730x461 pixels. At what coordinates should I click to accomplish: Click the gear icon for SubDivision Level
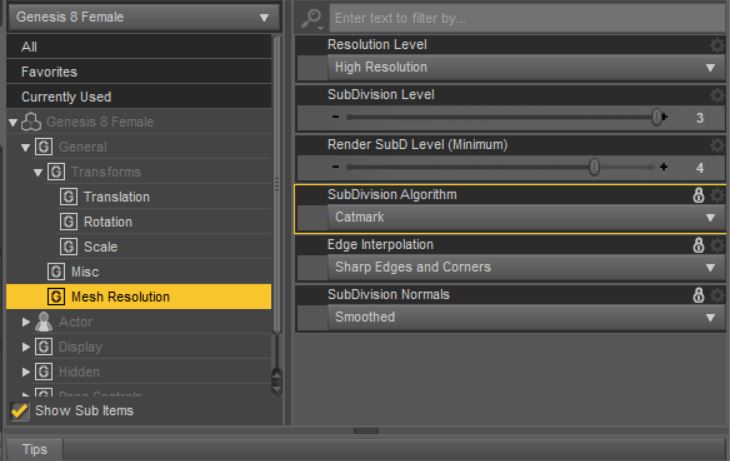coord(717,95)
